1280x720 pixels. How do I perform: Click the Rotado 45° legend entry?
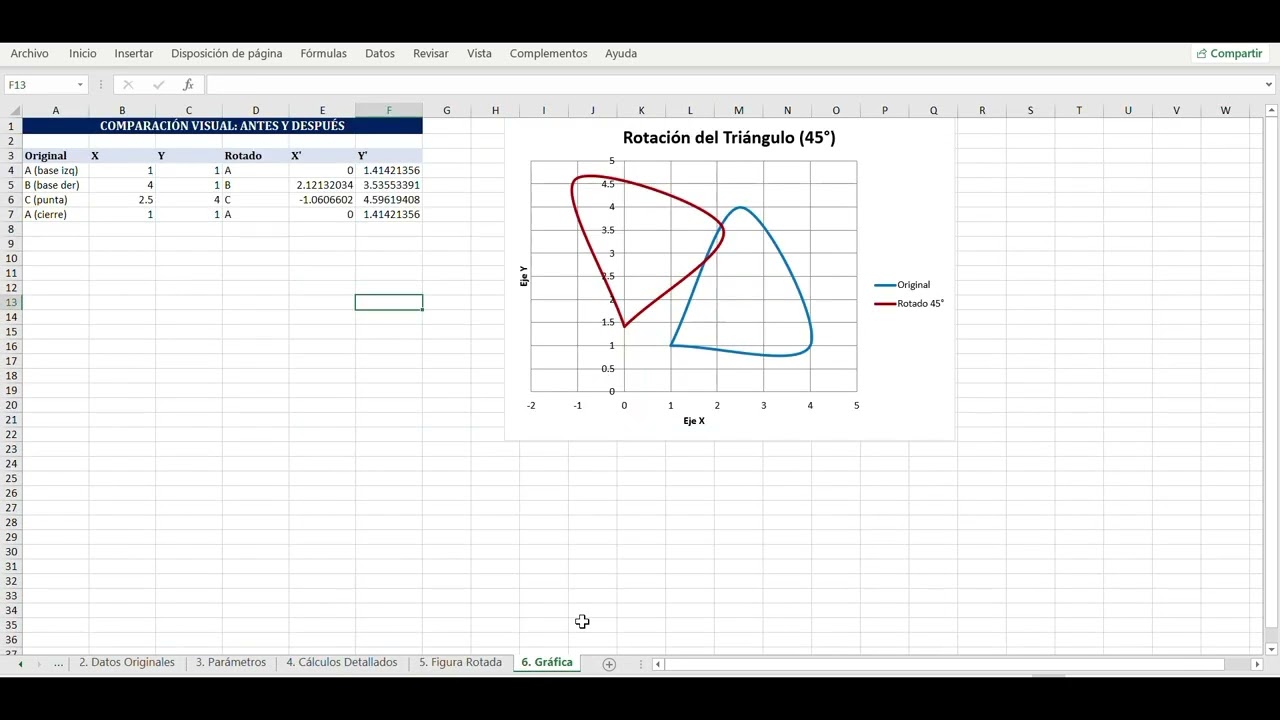tap(909, 303)
